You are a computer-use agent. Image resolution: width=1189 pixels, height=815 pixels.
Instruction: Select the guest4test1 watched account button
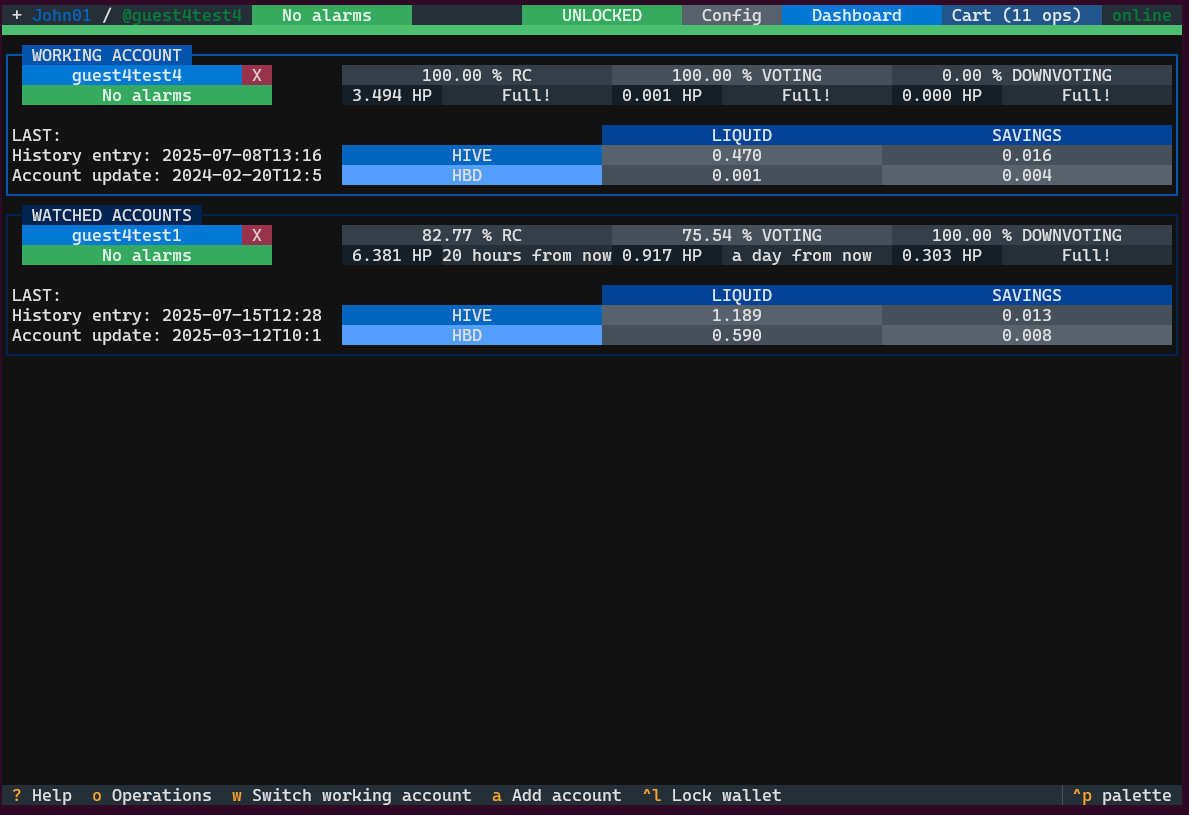point(132,235)
